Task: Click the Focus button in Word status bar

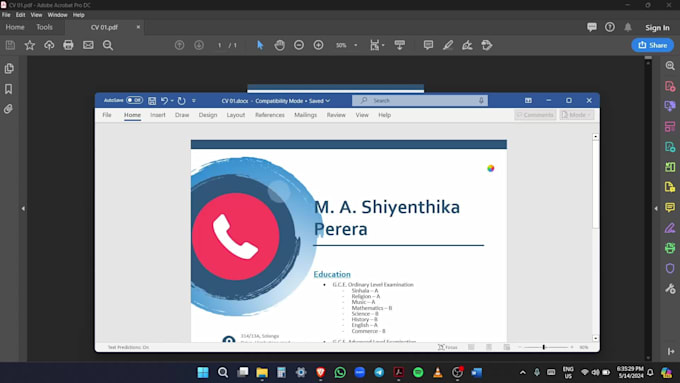Action: coord(448,347)
